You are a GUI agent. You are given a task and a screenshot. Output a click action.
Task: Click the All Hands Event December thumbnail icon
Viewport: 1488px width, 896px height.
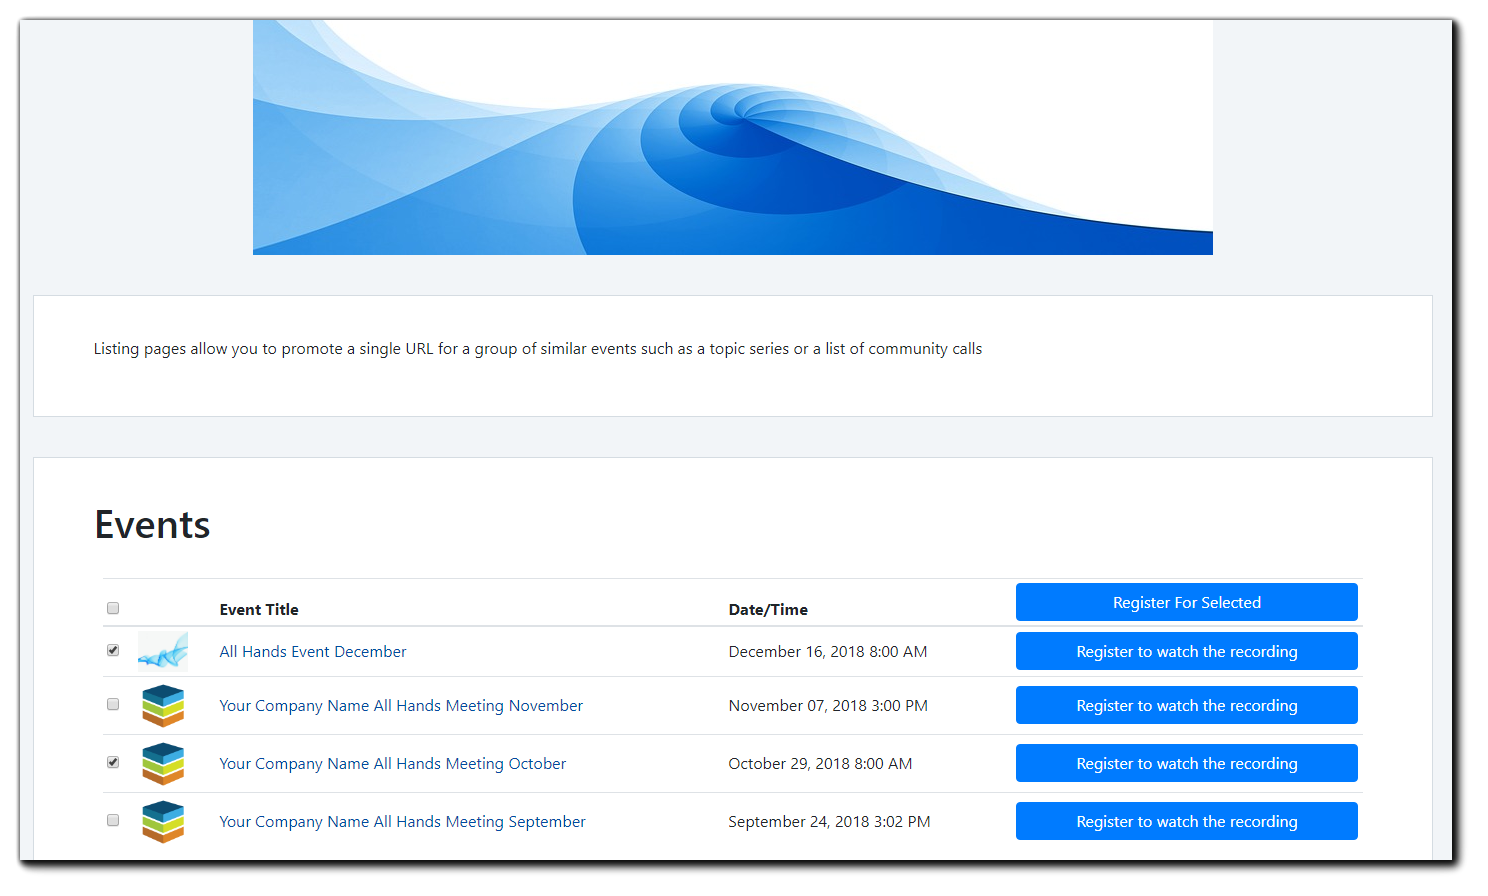point(163,651)
